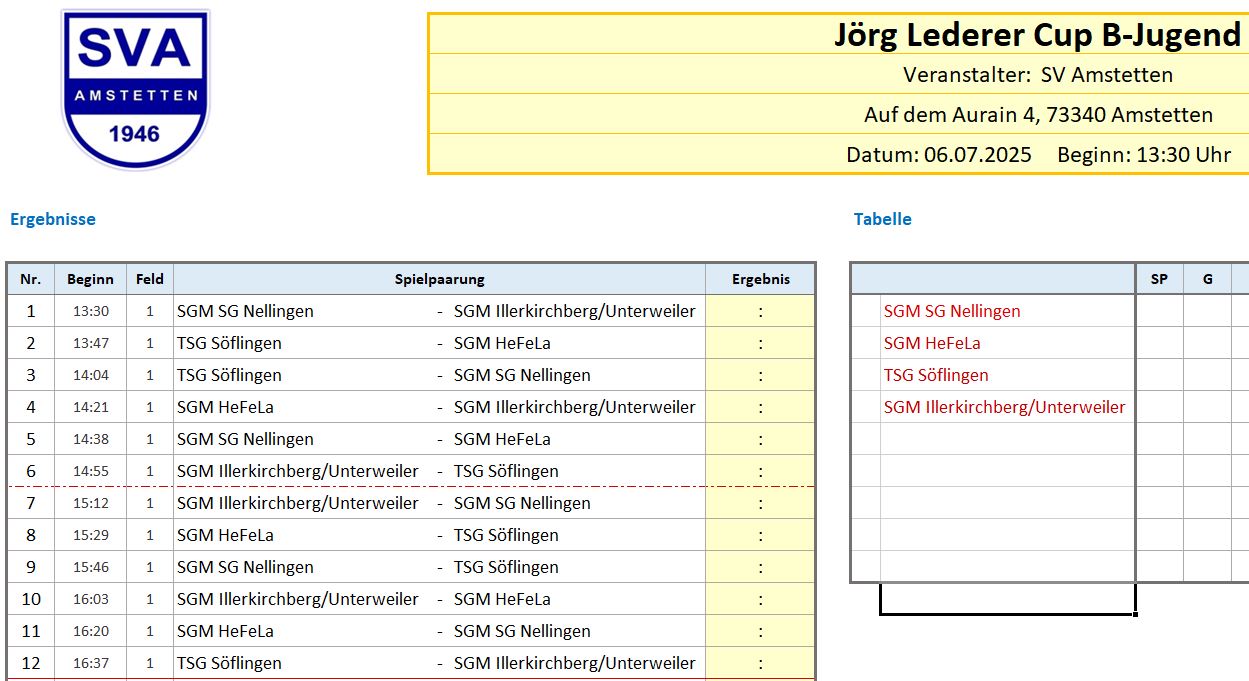The image size is (1249, 681).
Task: Click the start time 16:37
Action: (91, 663)
